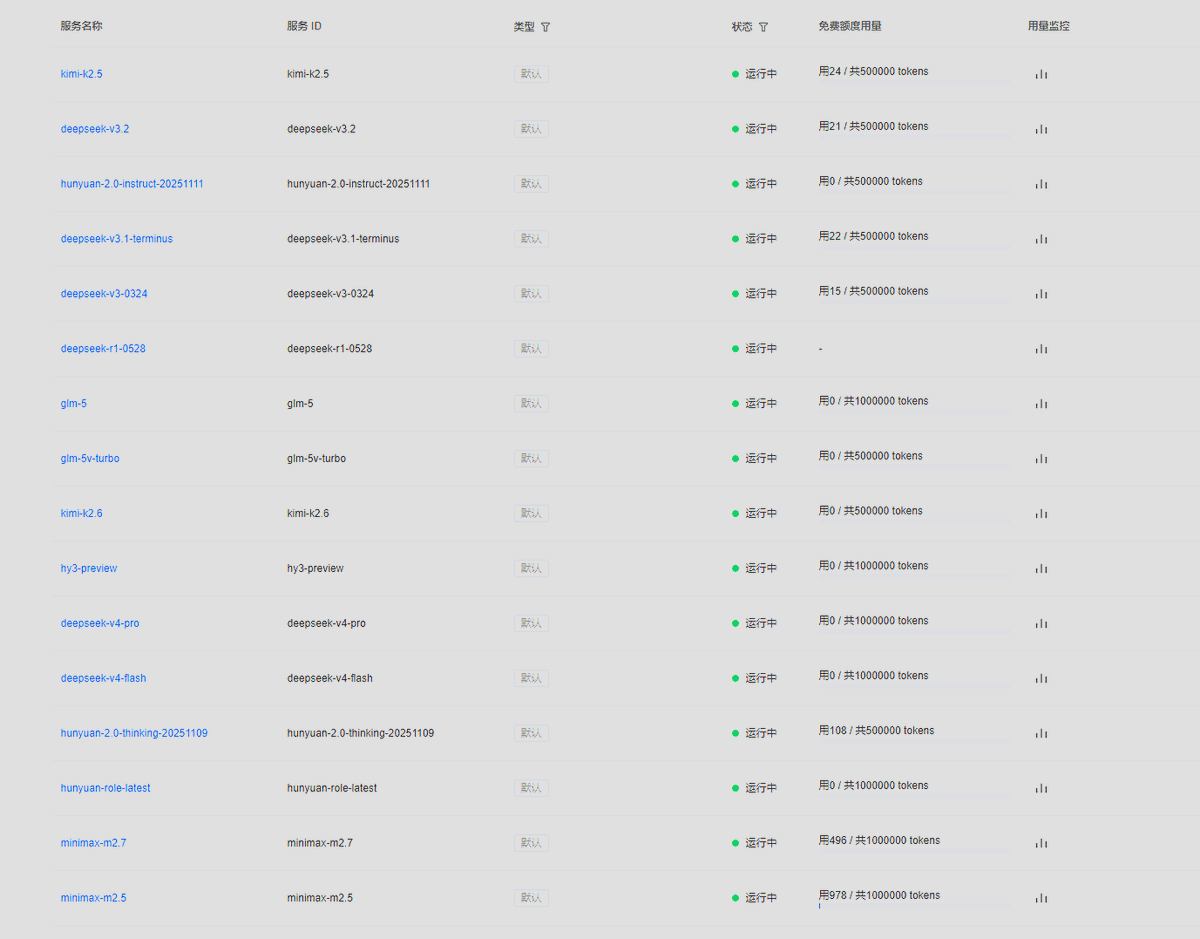The image size is (1200, 939).
Task: View usage chart icon for deepseek-v3.1-terminus
Action: [1041, 239]
